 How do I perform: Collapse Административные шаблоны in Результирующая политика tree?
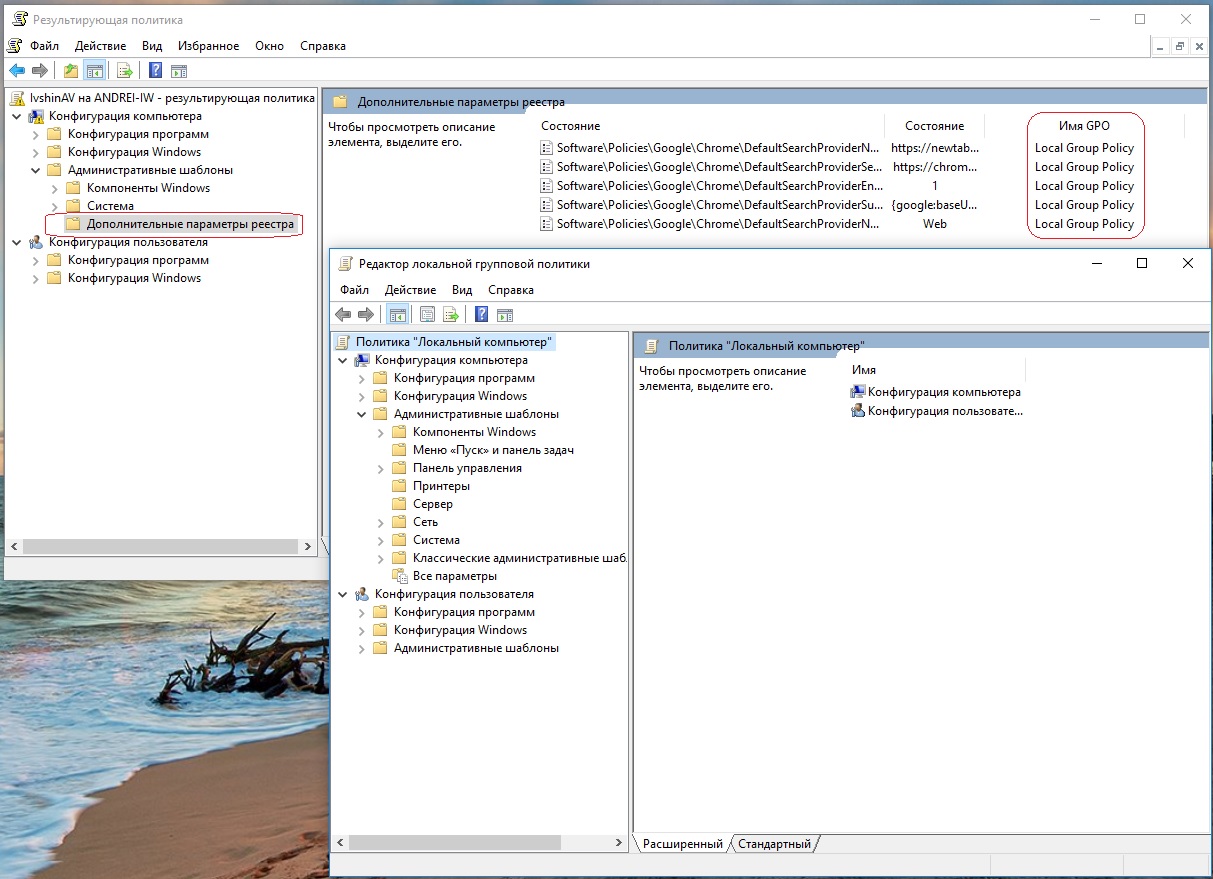coord(36,170)
